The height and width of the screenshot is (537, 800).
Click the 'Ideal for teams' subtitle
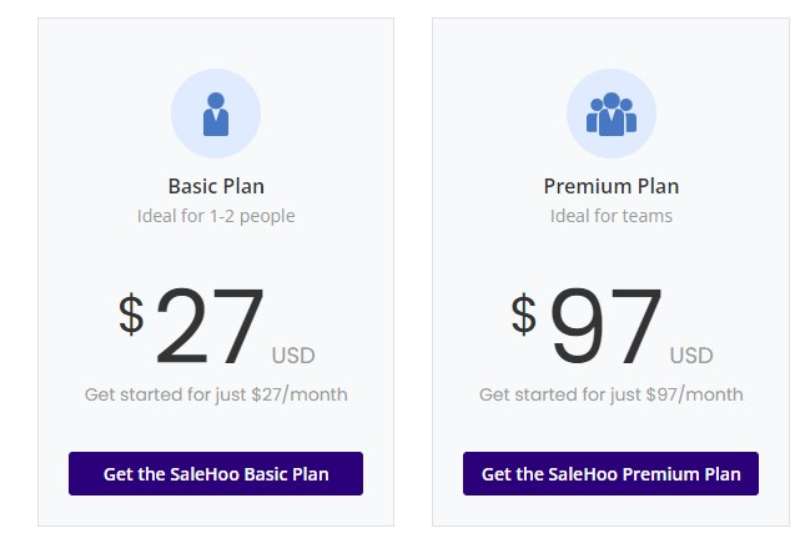[x=611, y=216]
